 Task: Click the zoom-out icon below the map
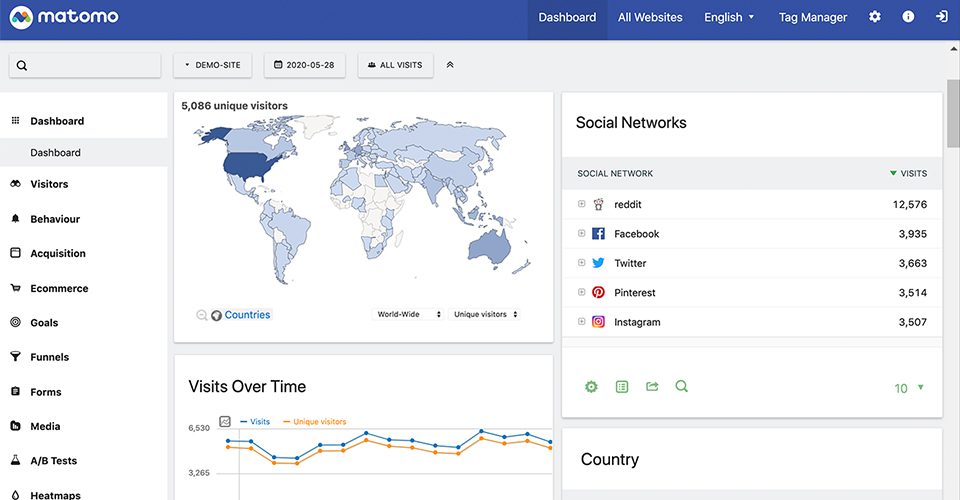coord(202,315)
